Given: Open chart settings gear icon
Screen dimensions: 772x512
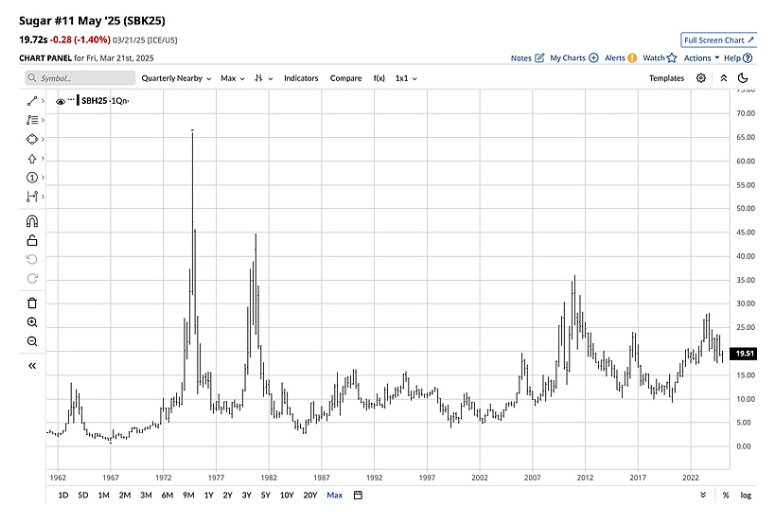Looking at the screenshot, I should coord(701,78).
